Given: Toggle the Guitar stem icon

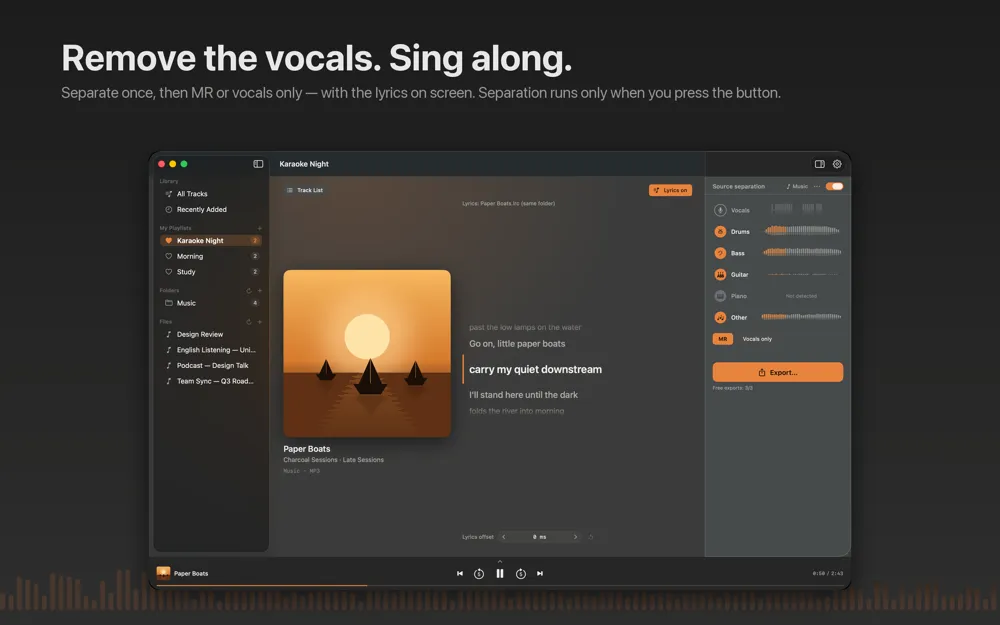Looking at the screenshot, I should click(720, 274).
